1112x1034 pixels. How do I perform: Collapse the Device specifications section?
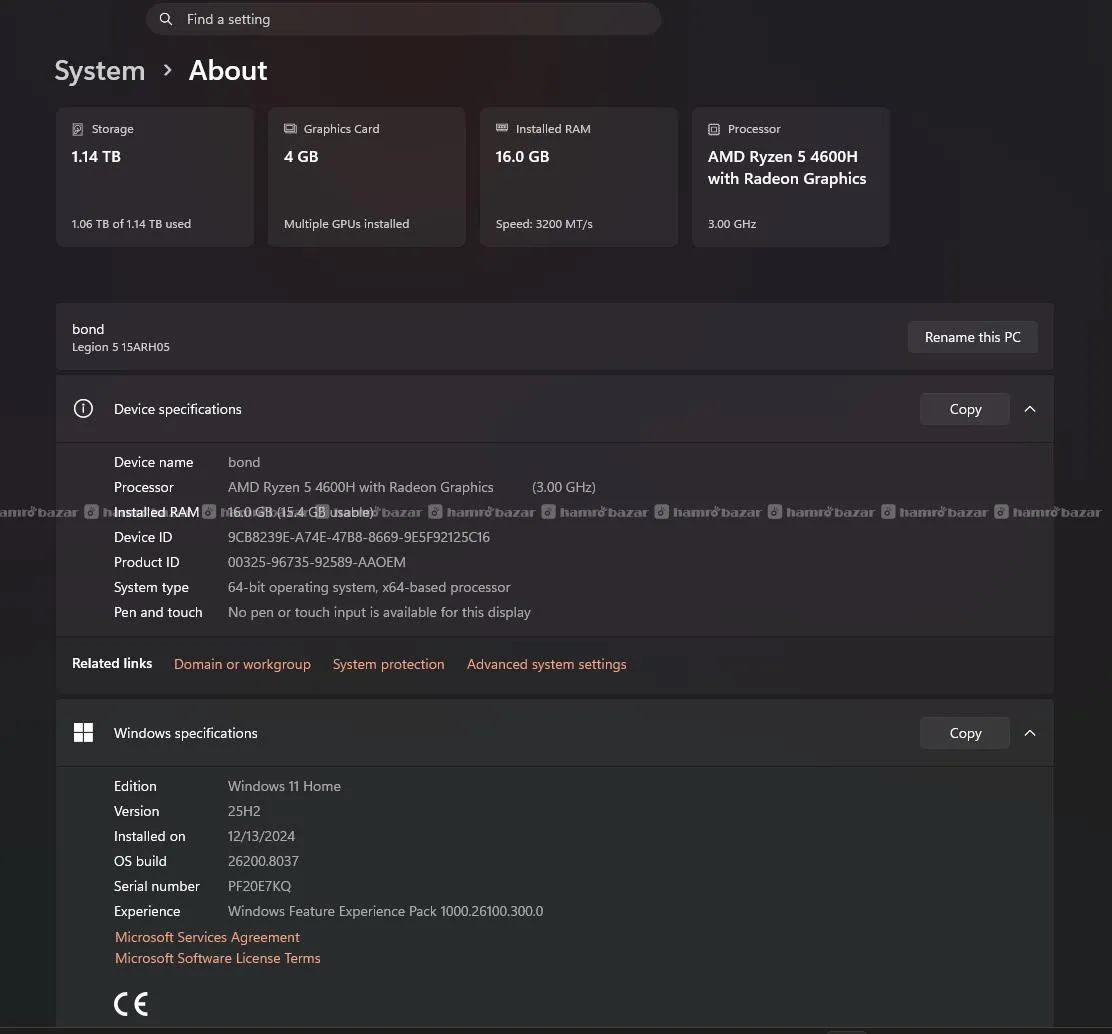(x=1030, y=409)
